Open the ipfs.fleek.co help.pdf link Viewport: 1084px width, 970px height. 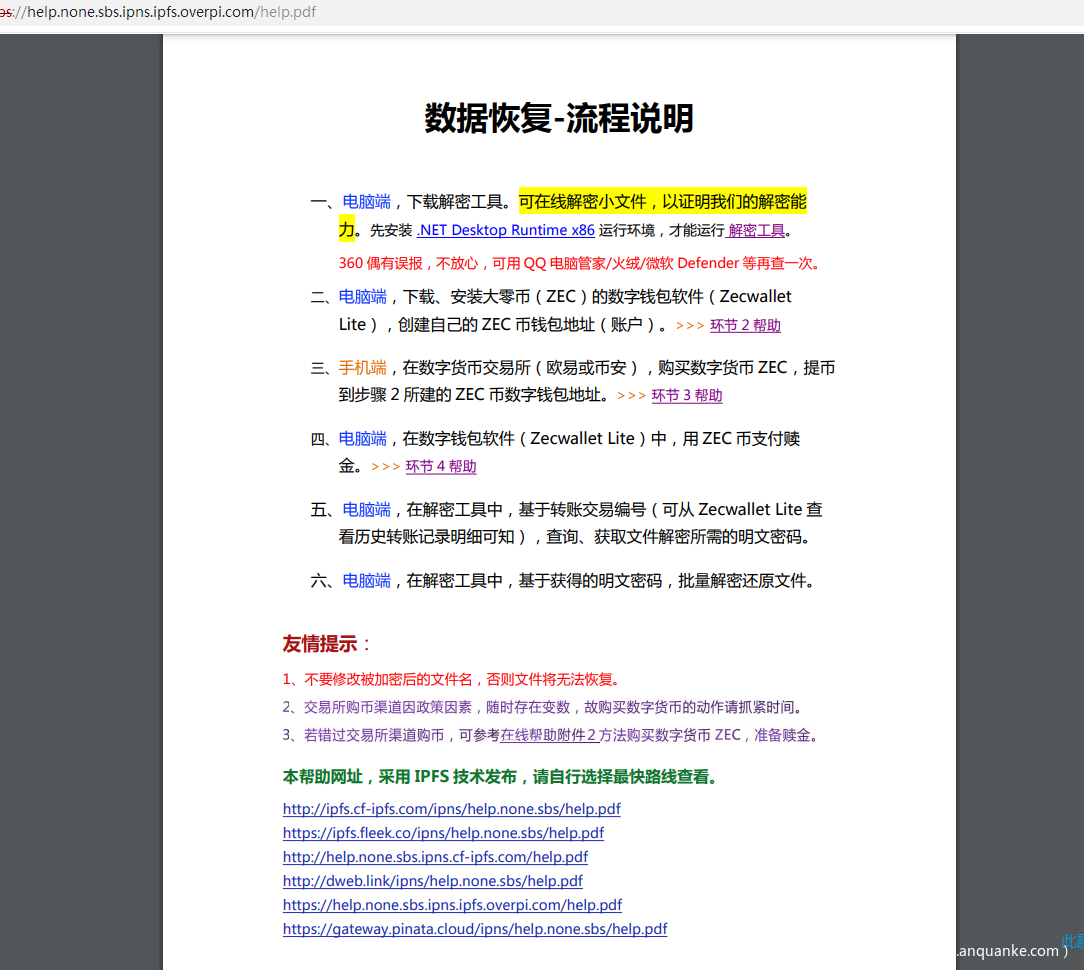point(443,833)
